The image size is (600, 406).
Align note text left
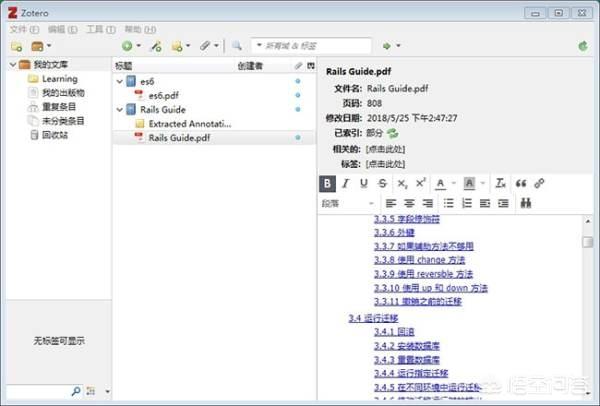click(391, 204)
